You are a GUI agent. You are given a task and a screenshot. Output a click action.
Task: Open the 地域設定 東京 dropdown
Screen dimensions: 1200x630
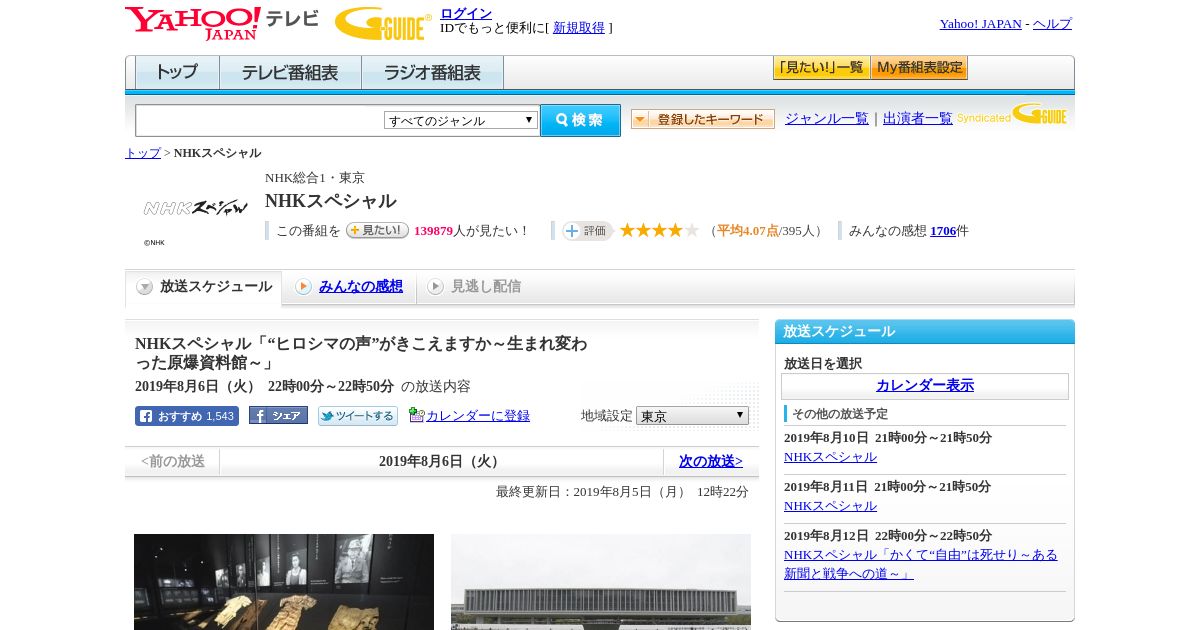tap(692, 415)
